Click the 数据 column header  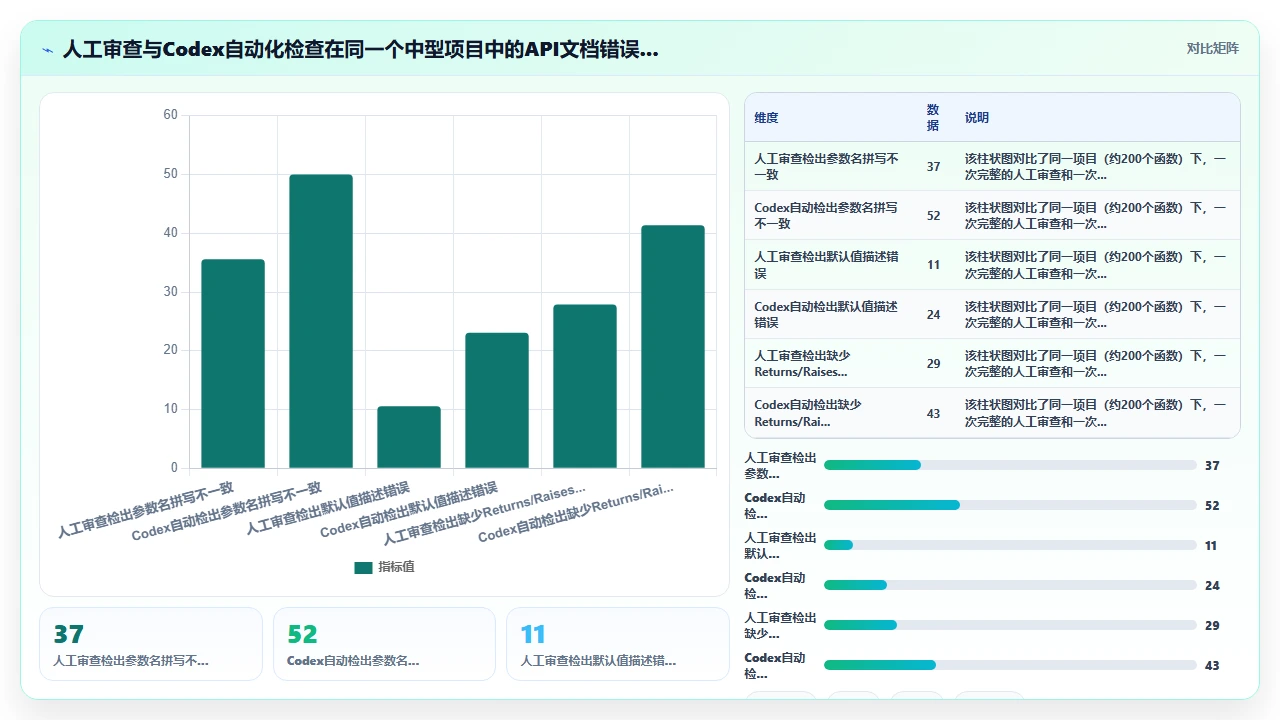(x=933, y=117)
